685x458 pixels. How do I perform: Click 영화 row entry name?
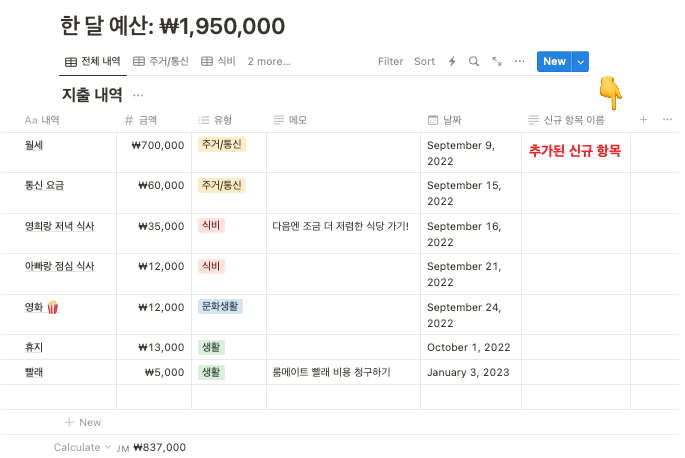click(34, 307)
